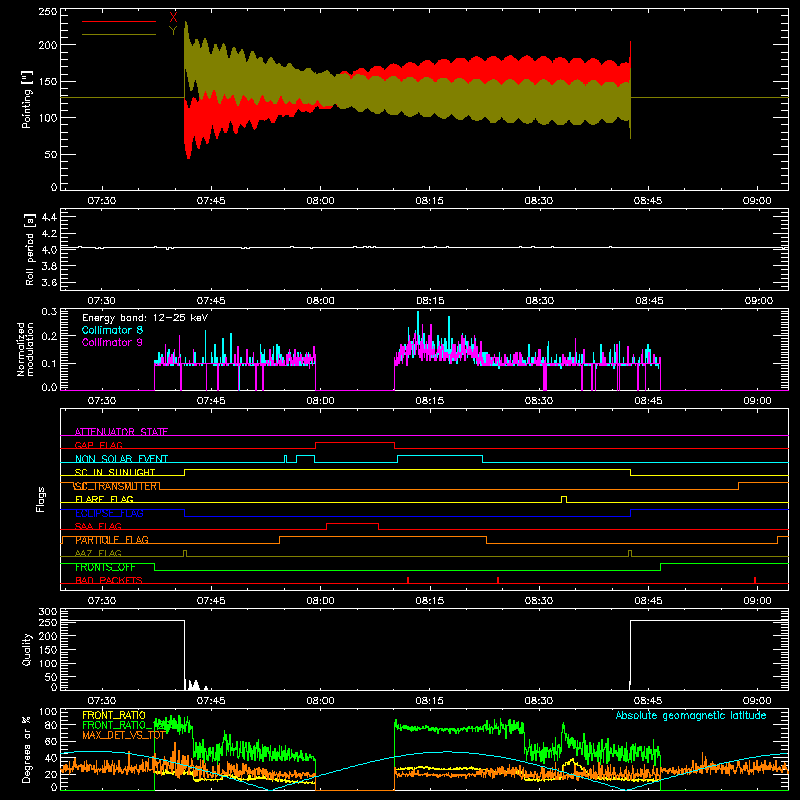Click the second BAD_PACKETS red tick mark
The height and width of the screenshot is (800, 800).
coord(498,580)
